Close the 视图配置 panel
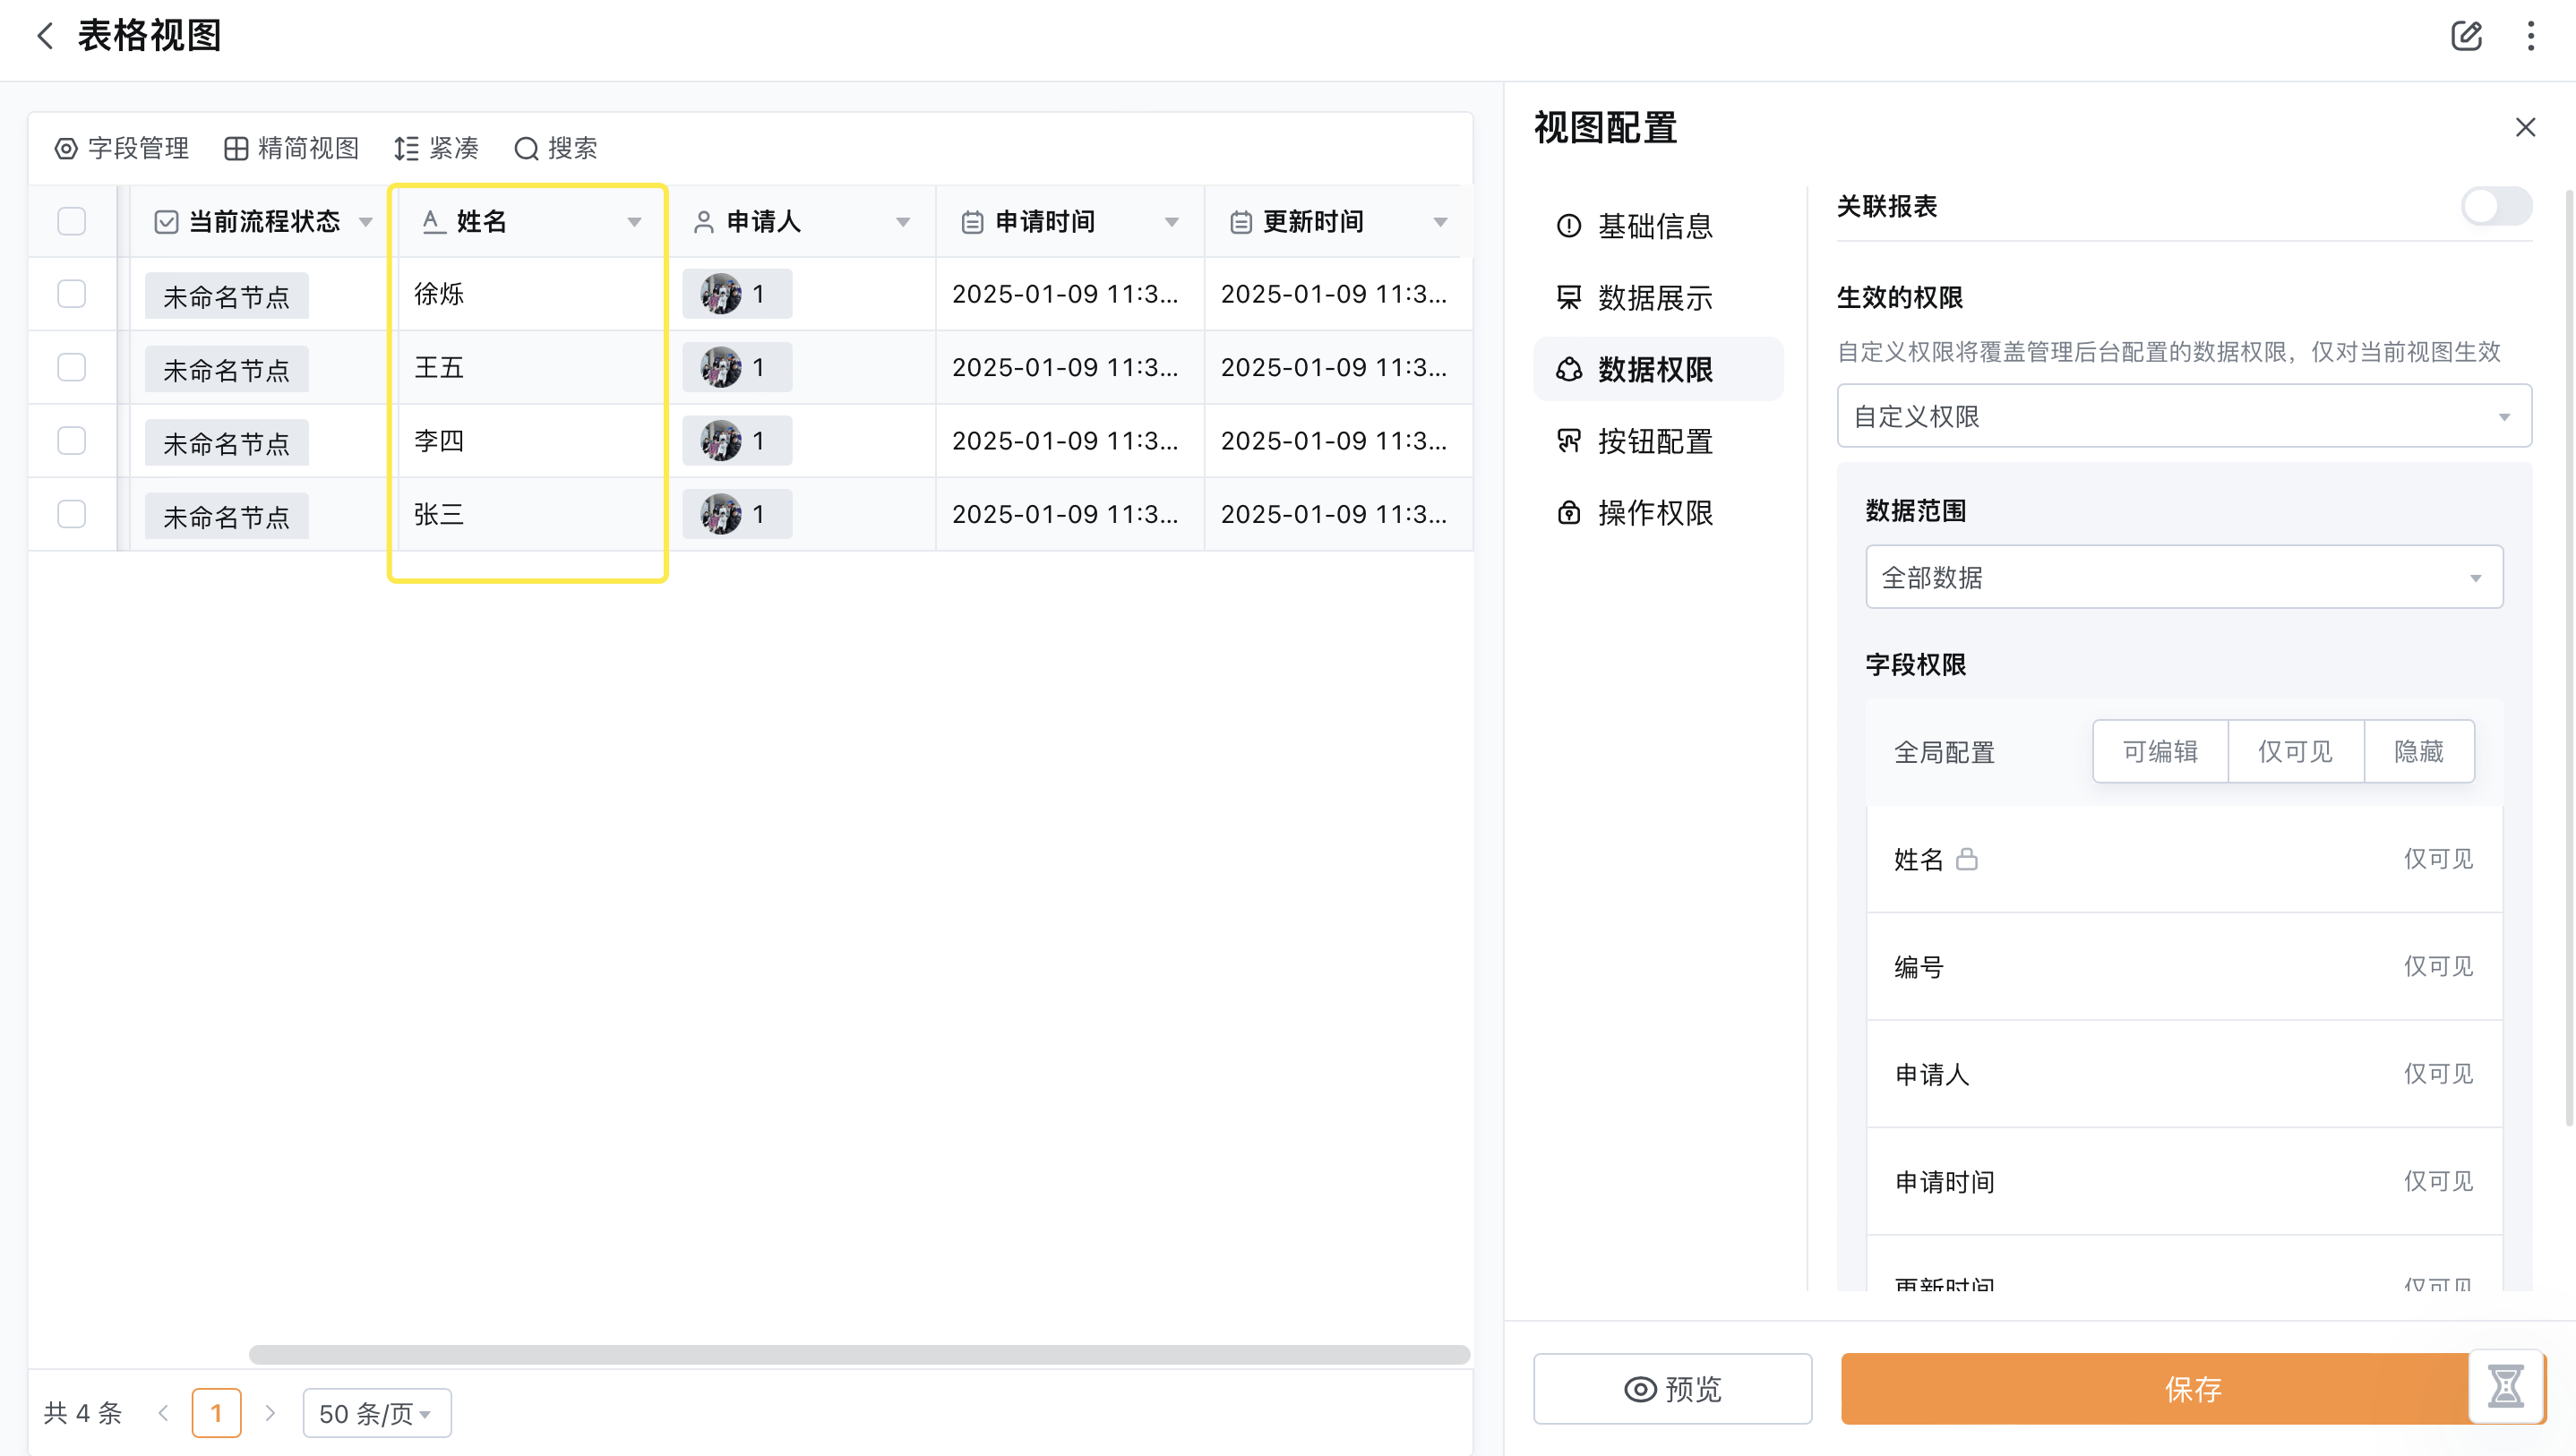Screen dimensions: 2576x1456 coord(2525,128)
